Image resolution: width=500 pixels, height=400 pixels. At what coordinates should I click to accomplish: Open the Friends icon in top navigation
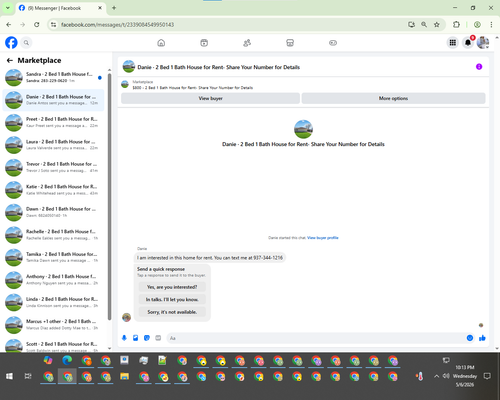pos(247,43)
